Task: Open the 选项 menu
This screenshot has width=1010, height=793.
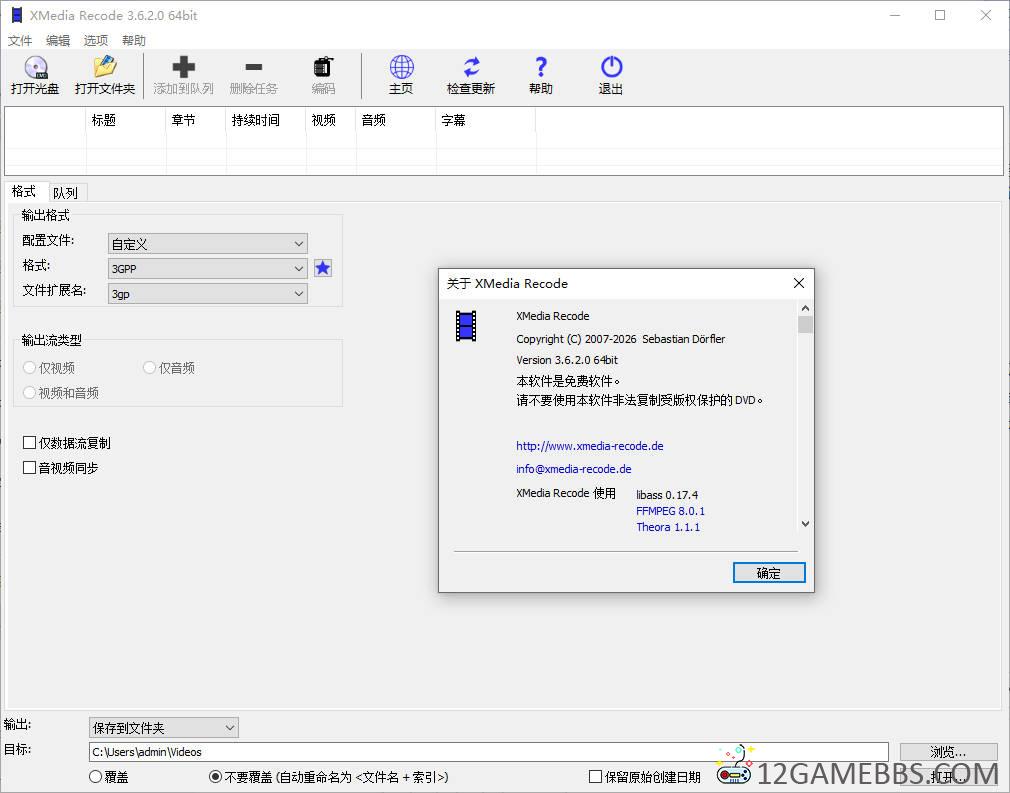Action: [95, 40]
